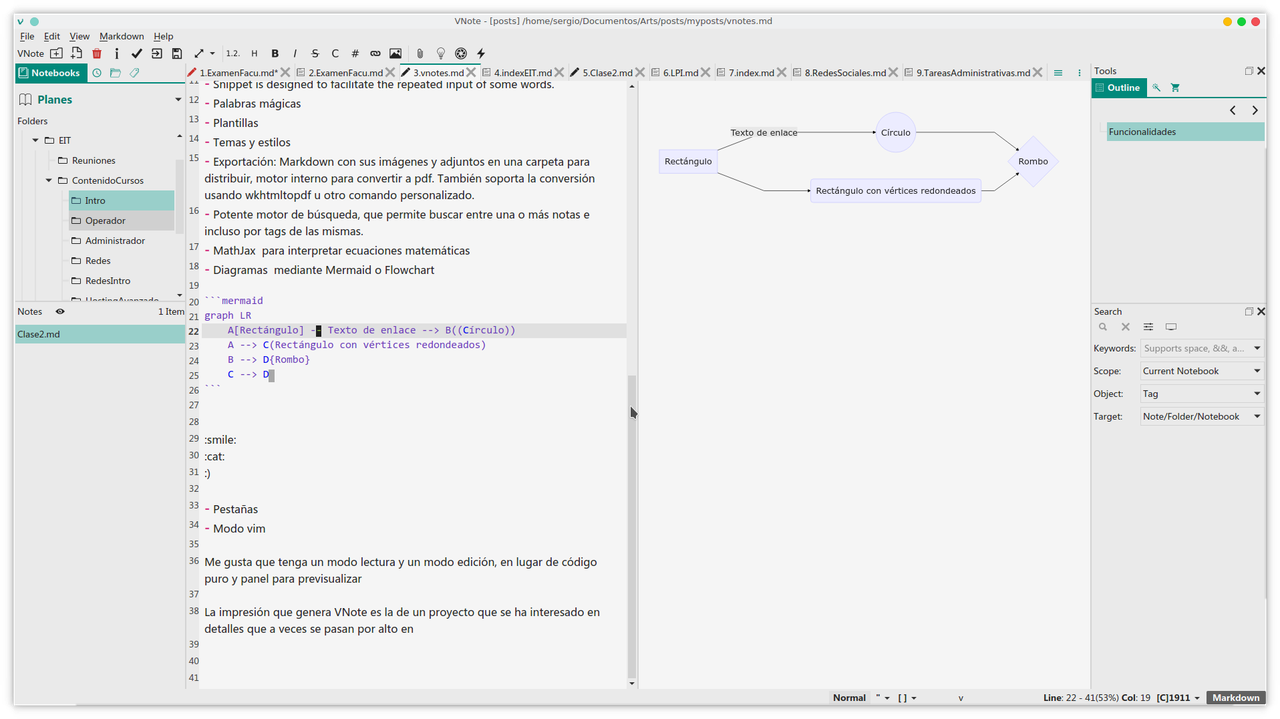Click the Outline tab in Tools
1280x719 pixels.
click(x=1117, y=88)
